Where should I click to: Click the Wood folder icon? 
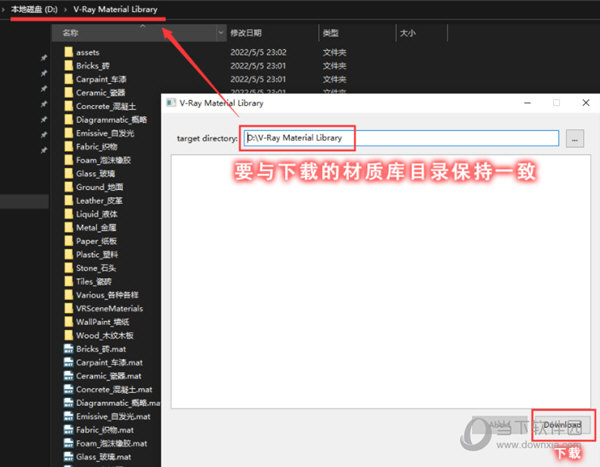[x=68, y=335]
